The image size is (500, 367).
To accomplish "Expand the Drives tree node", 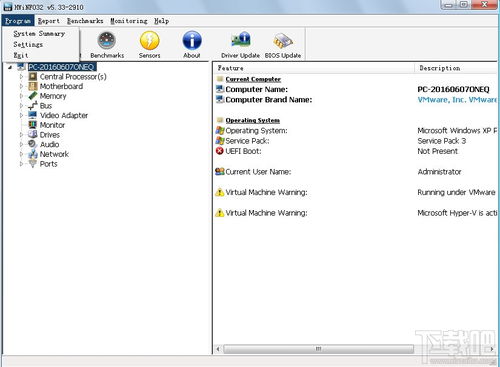I will [21, 135].
